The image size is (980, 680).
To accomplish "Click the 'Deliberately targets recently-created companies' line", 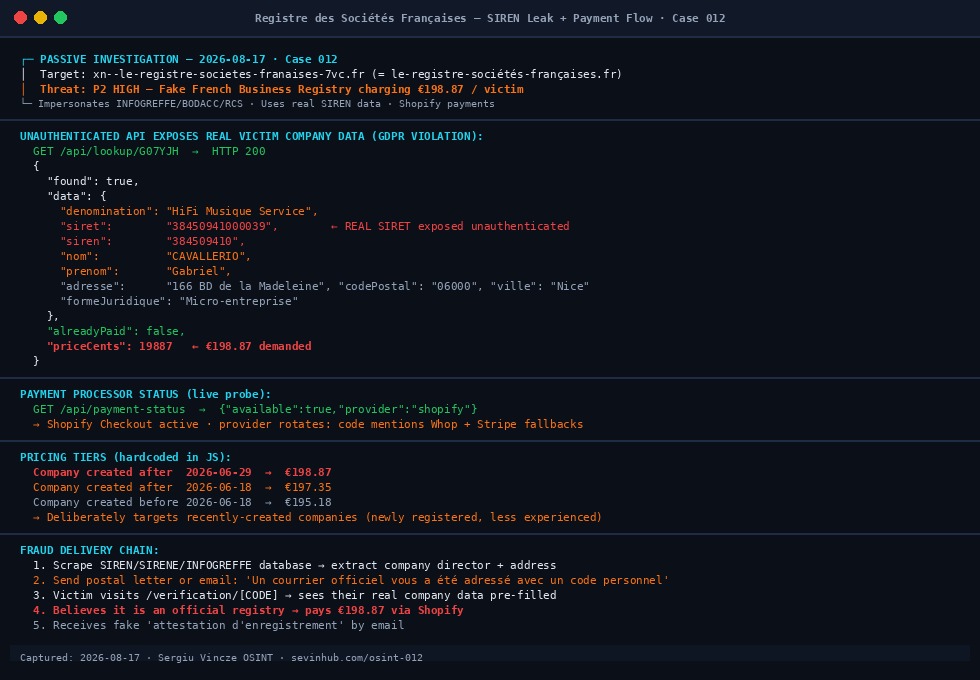I will click(x=318, y=518).
